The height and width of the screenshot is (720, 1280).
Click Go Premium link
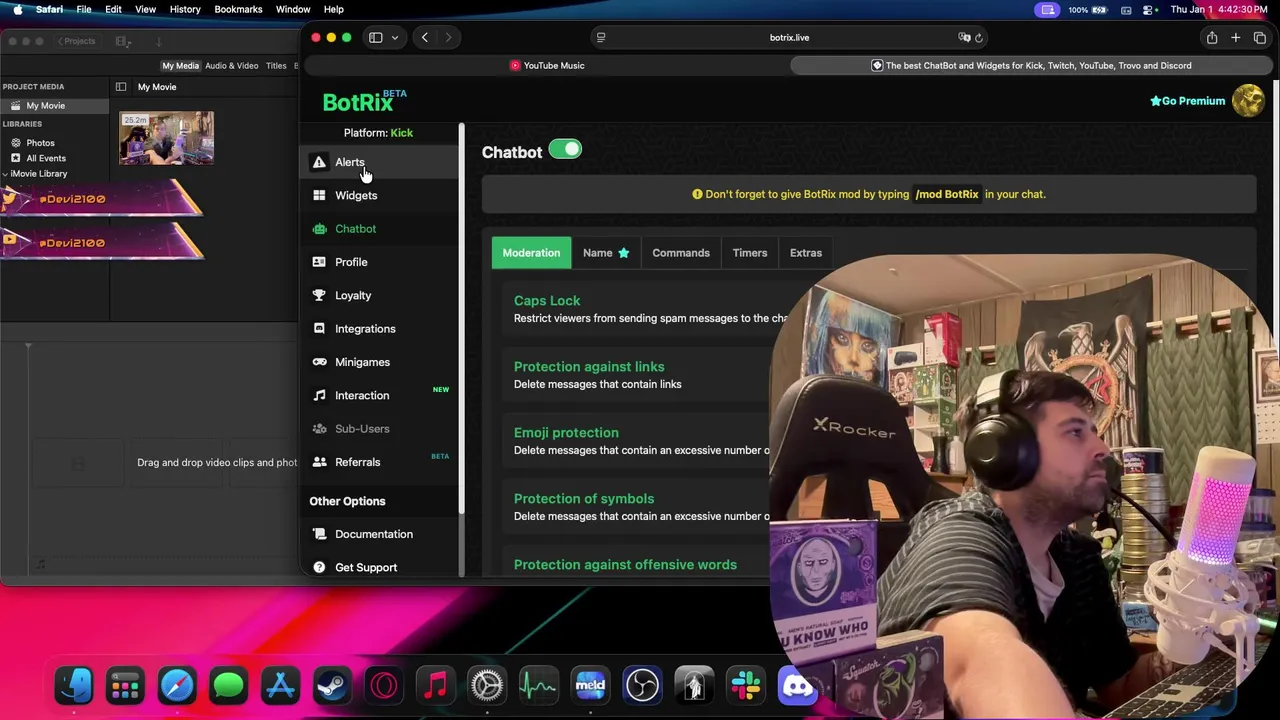1188,101
